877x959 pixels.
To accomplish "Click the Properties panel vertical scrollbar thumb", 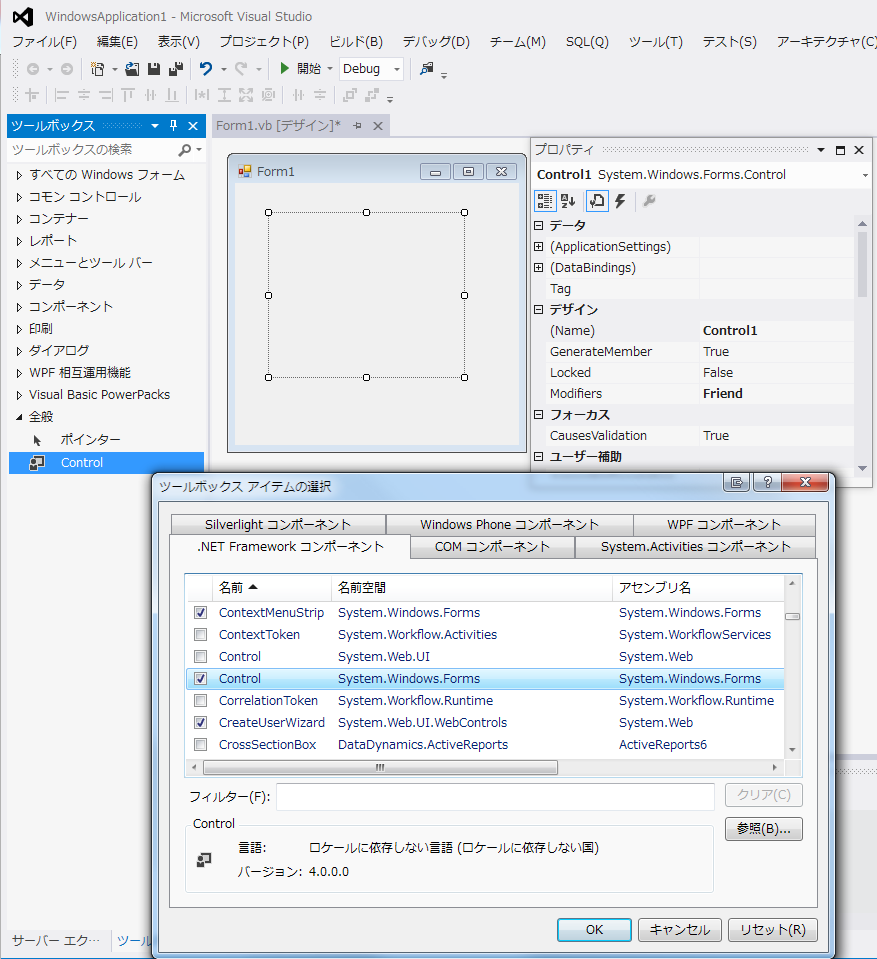I will click(x=862, y=264).
